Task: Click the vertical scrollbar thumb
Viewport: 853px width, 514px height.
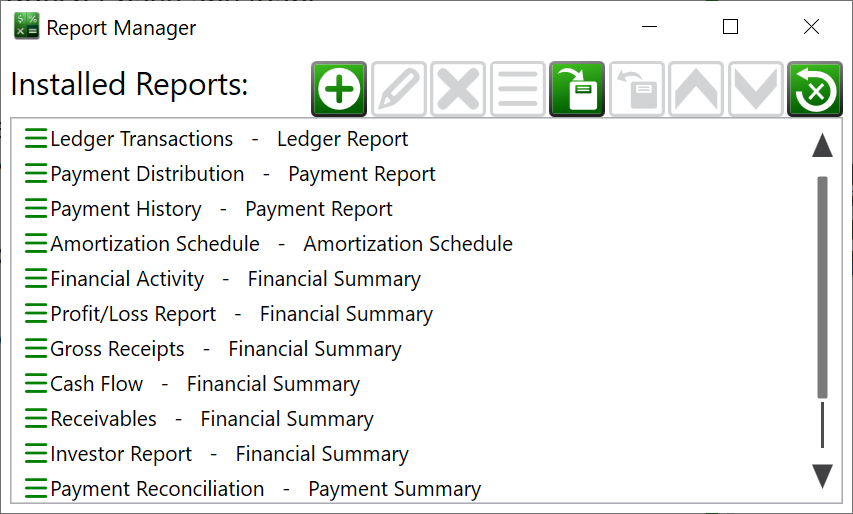Action: click(822, 287)
